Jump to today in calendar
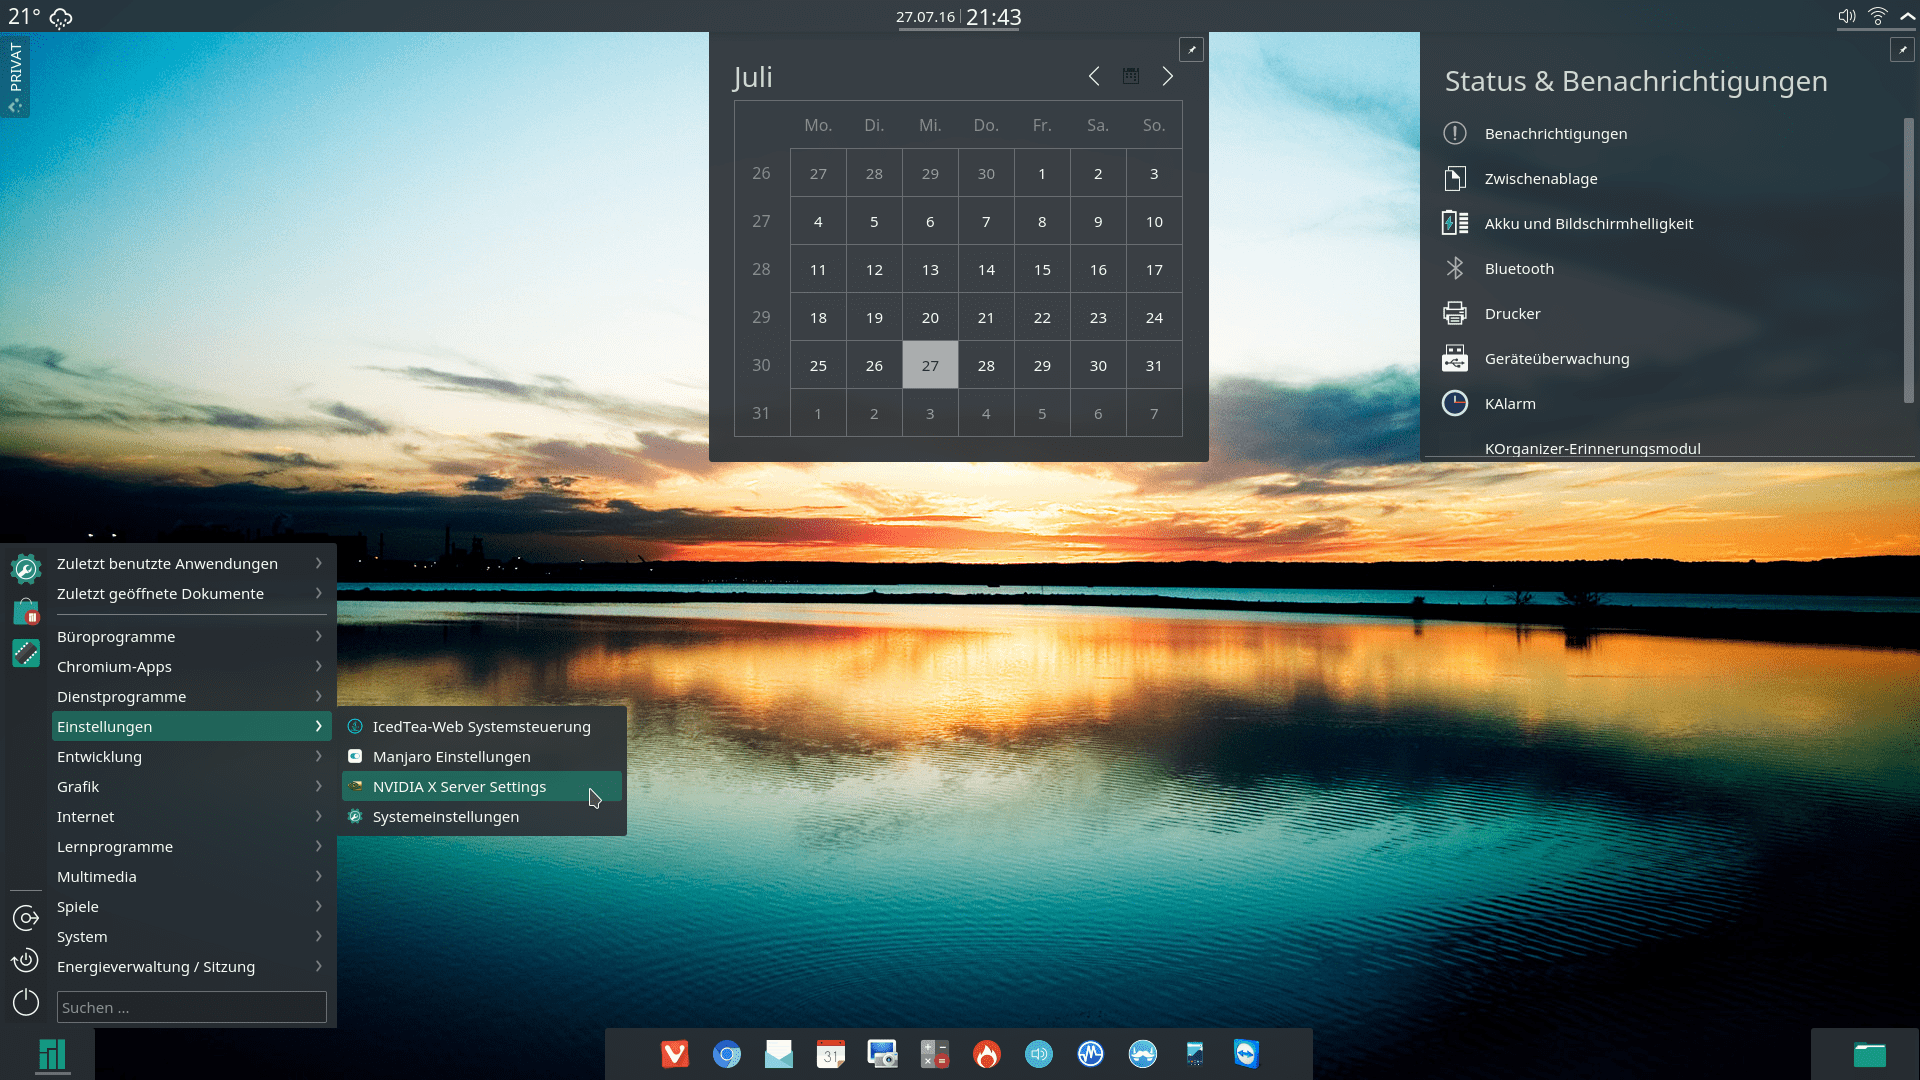This screenshot has height=1080, width=1920. 1131,76
